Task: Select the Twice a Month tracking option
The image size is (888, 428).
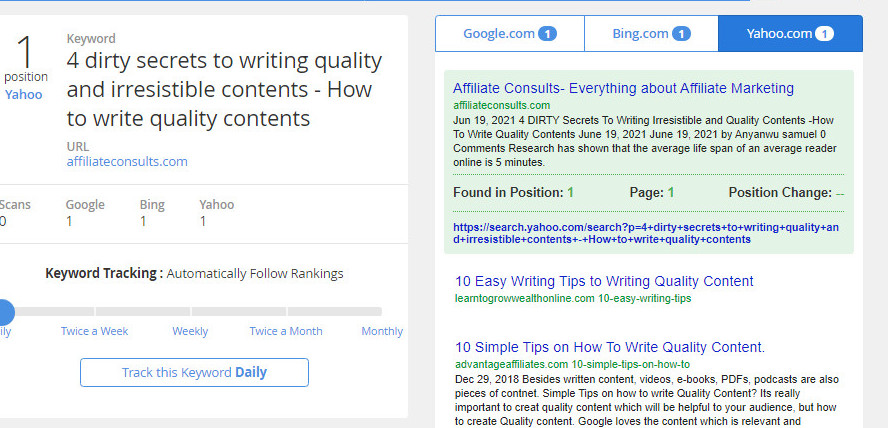Action: point(286,331)
